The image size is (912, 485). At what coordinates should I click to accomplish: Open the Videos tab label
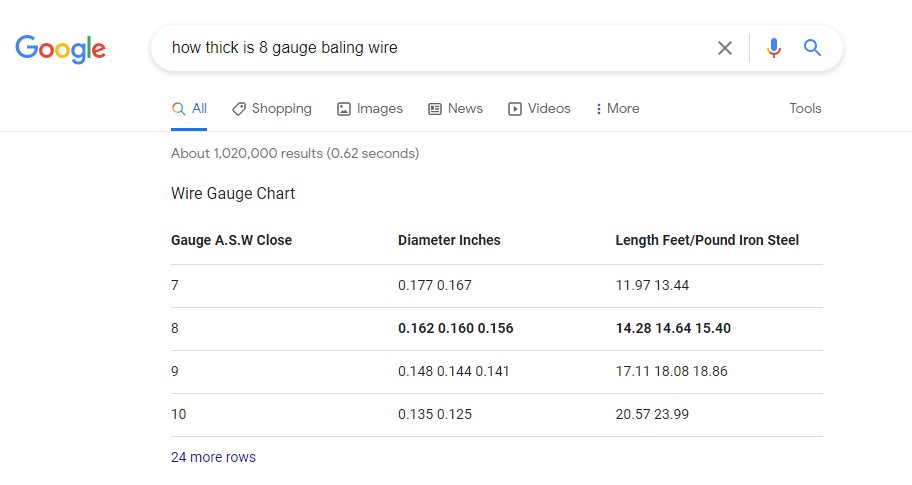coord(549,109)
